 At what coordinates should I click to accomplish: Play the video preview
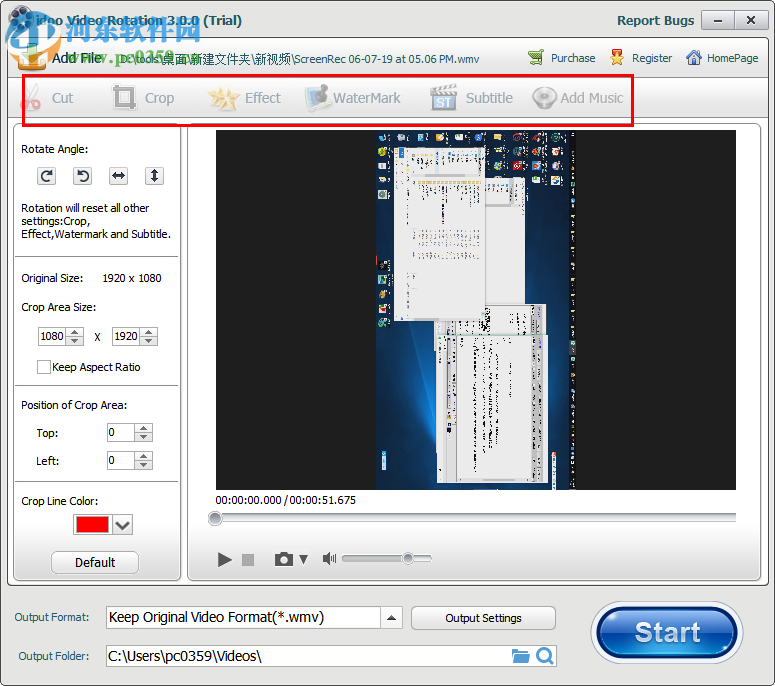coord(224,559)
